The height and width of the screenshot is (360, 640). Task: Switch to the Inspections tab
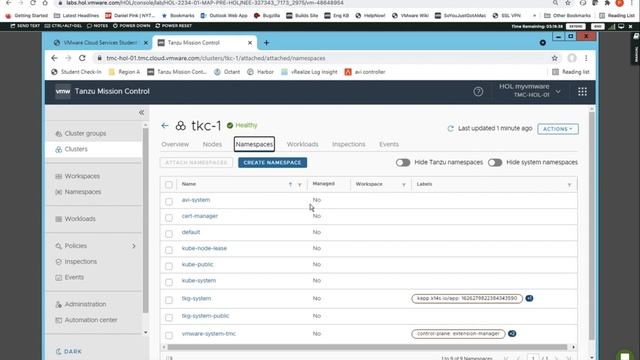coord(349,144)
